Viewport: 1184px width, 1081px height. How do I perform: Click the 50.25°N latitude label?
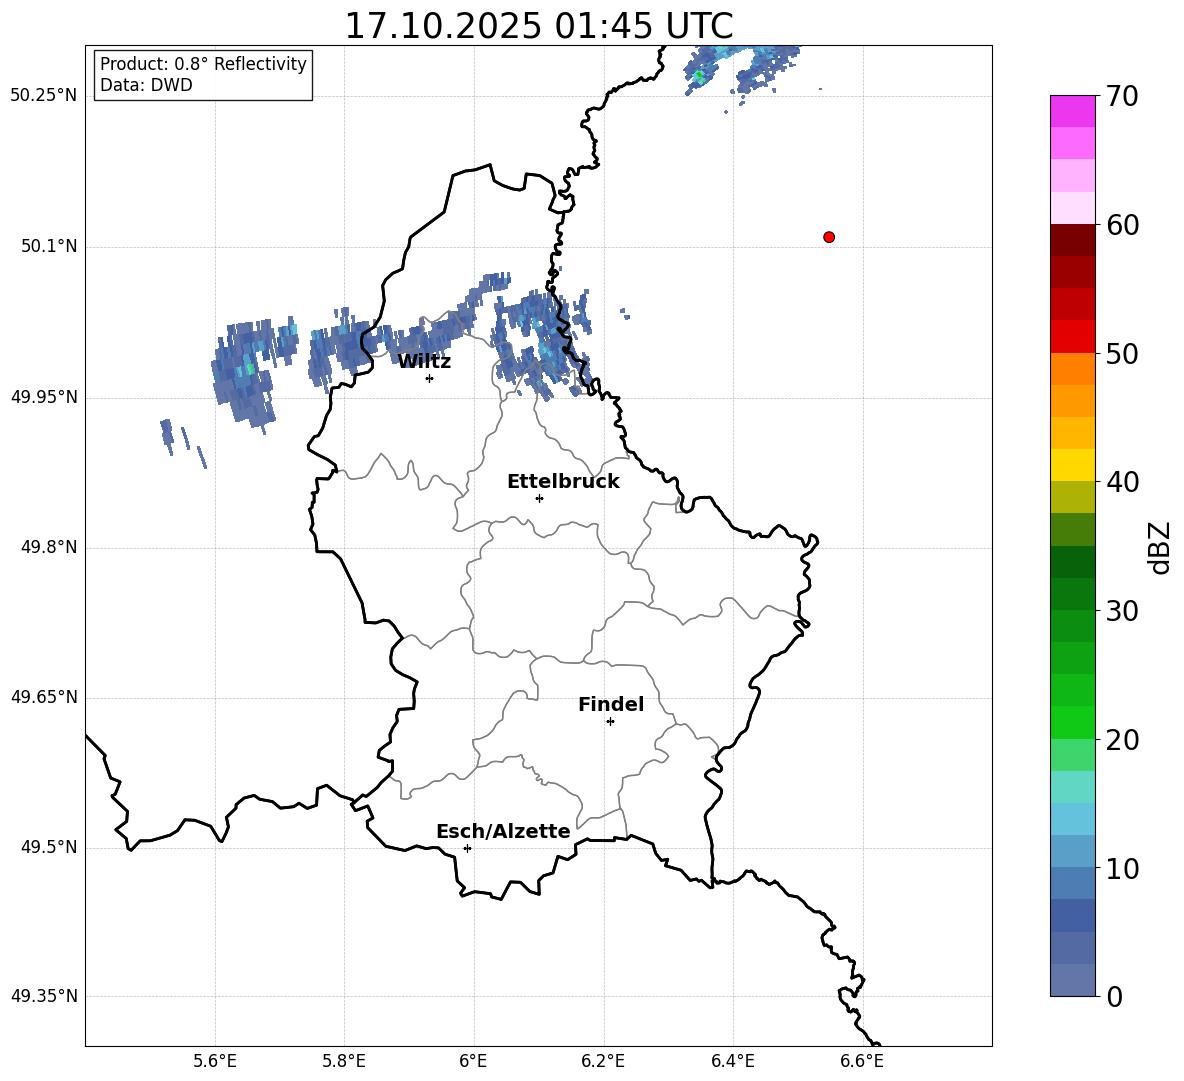pos(44,96)
